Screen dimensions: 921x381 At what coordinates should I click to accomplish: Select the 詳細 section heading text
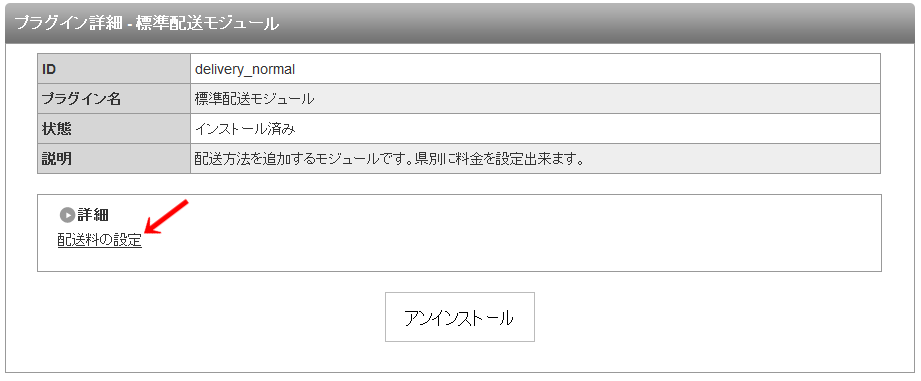click(93, 215)
